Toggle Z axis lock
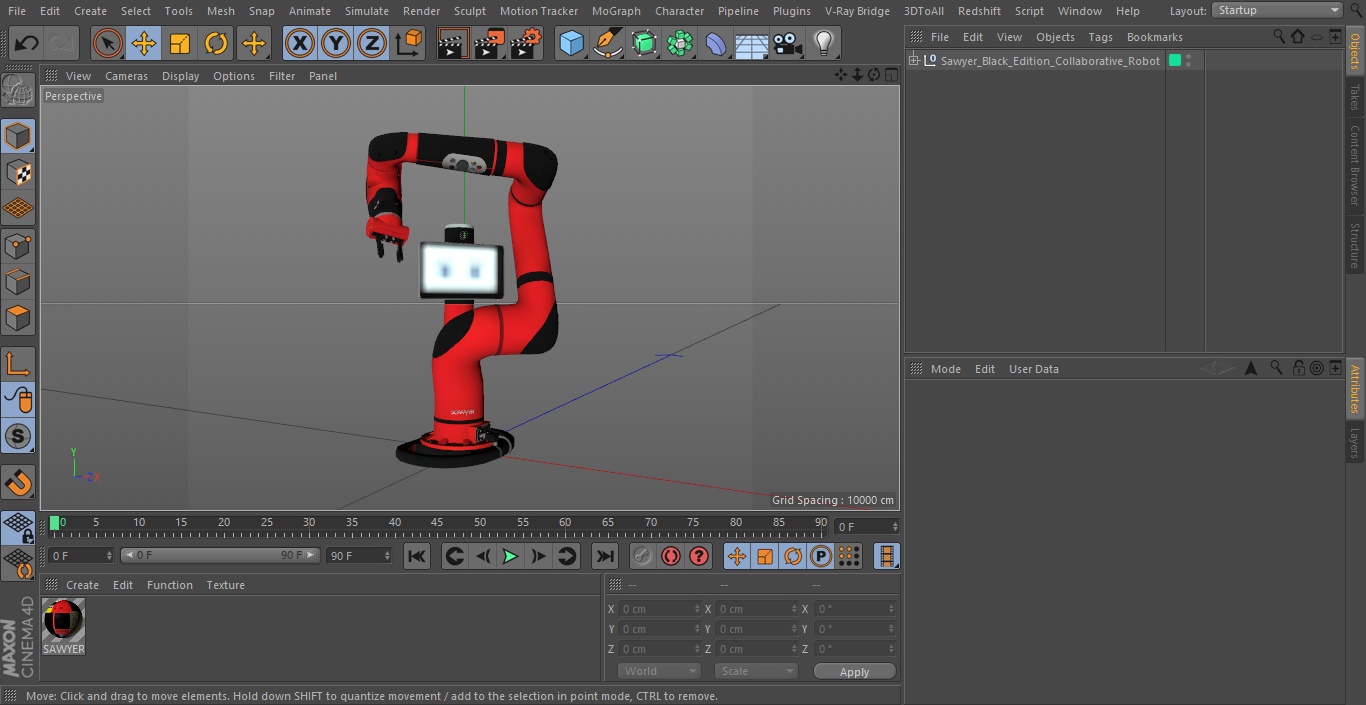Image resolution: width=1366 pixels, height=705 pixels. click(x=372, y=43)
